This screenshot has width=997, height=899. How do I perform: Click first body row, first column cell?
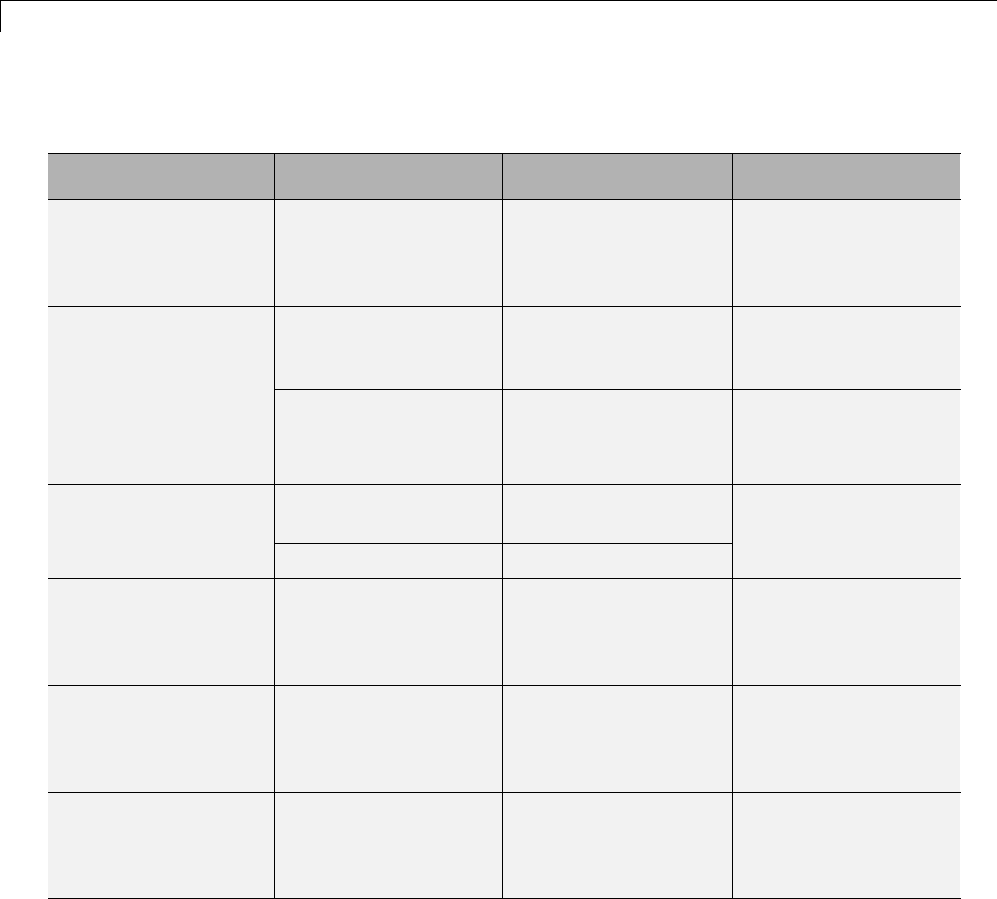161,253
